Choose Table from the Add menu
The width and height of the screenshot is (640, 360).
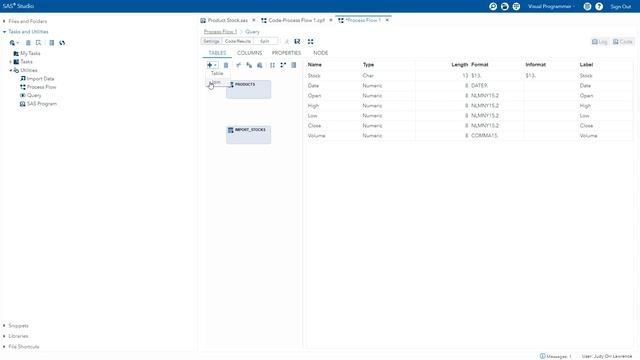[218, 73]
